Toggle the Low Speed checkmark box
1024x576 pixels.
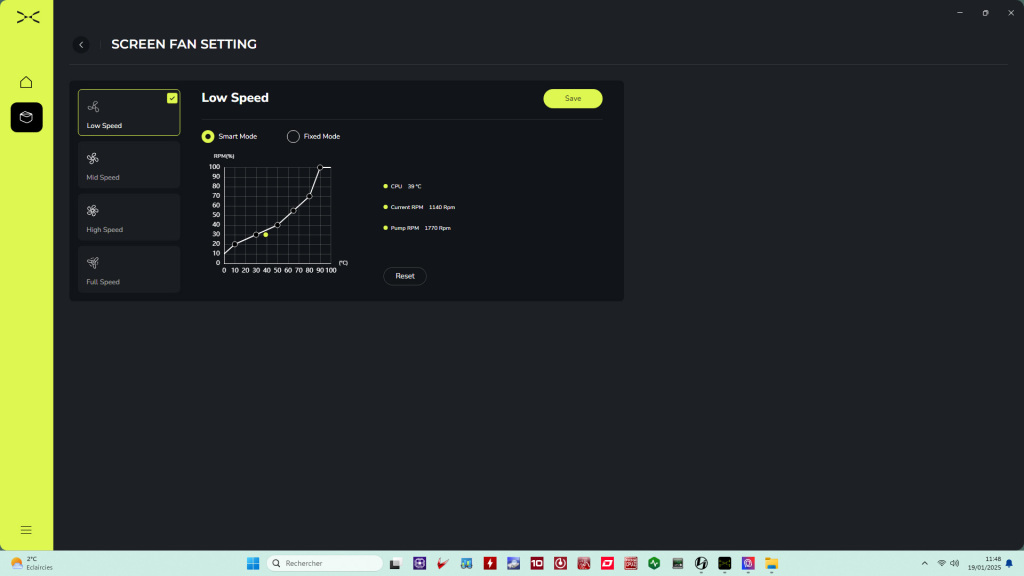pyautogui.click(x=172, y=98)
